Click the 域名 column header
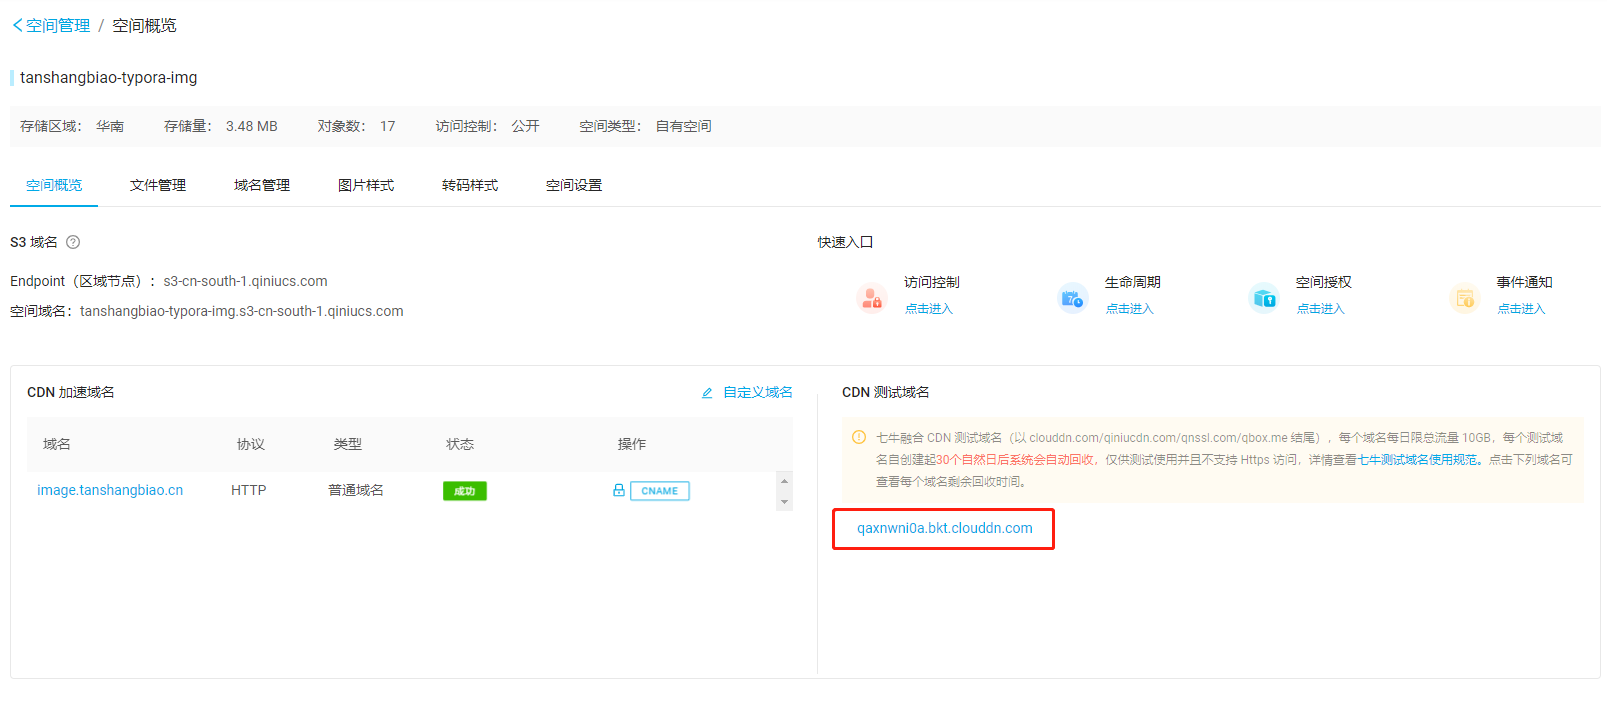 tap(57, 444)
